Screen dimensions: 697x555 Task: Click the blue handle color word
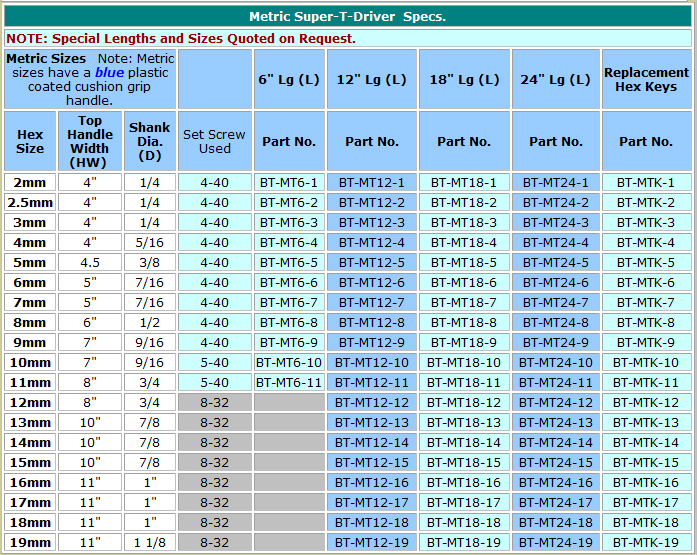(x=109, y=72)
